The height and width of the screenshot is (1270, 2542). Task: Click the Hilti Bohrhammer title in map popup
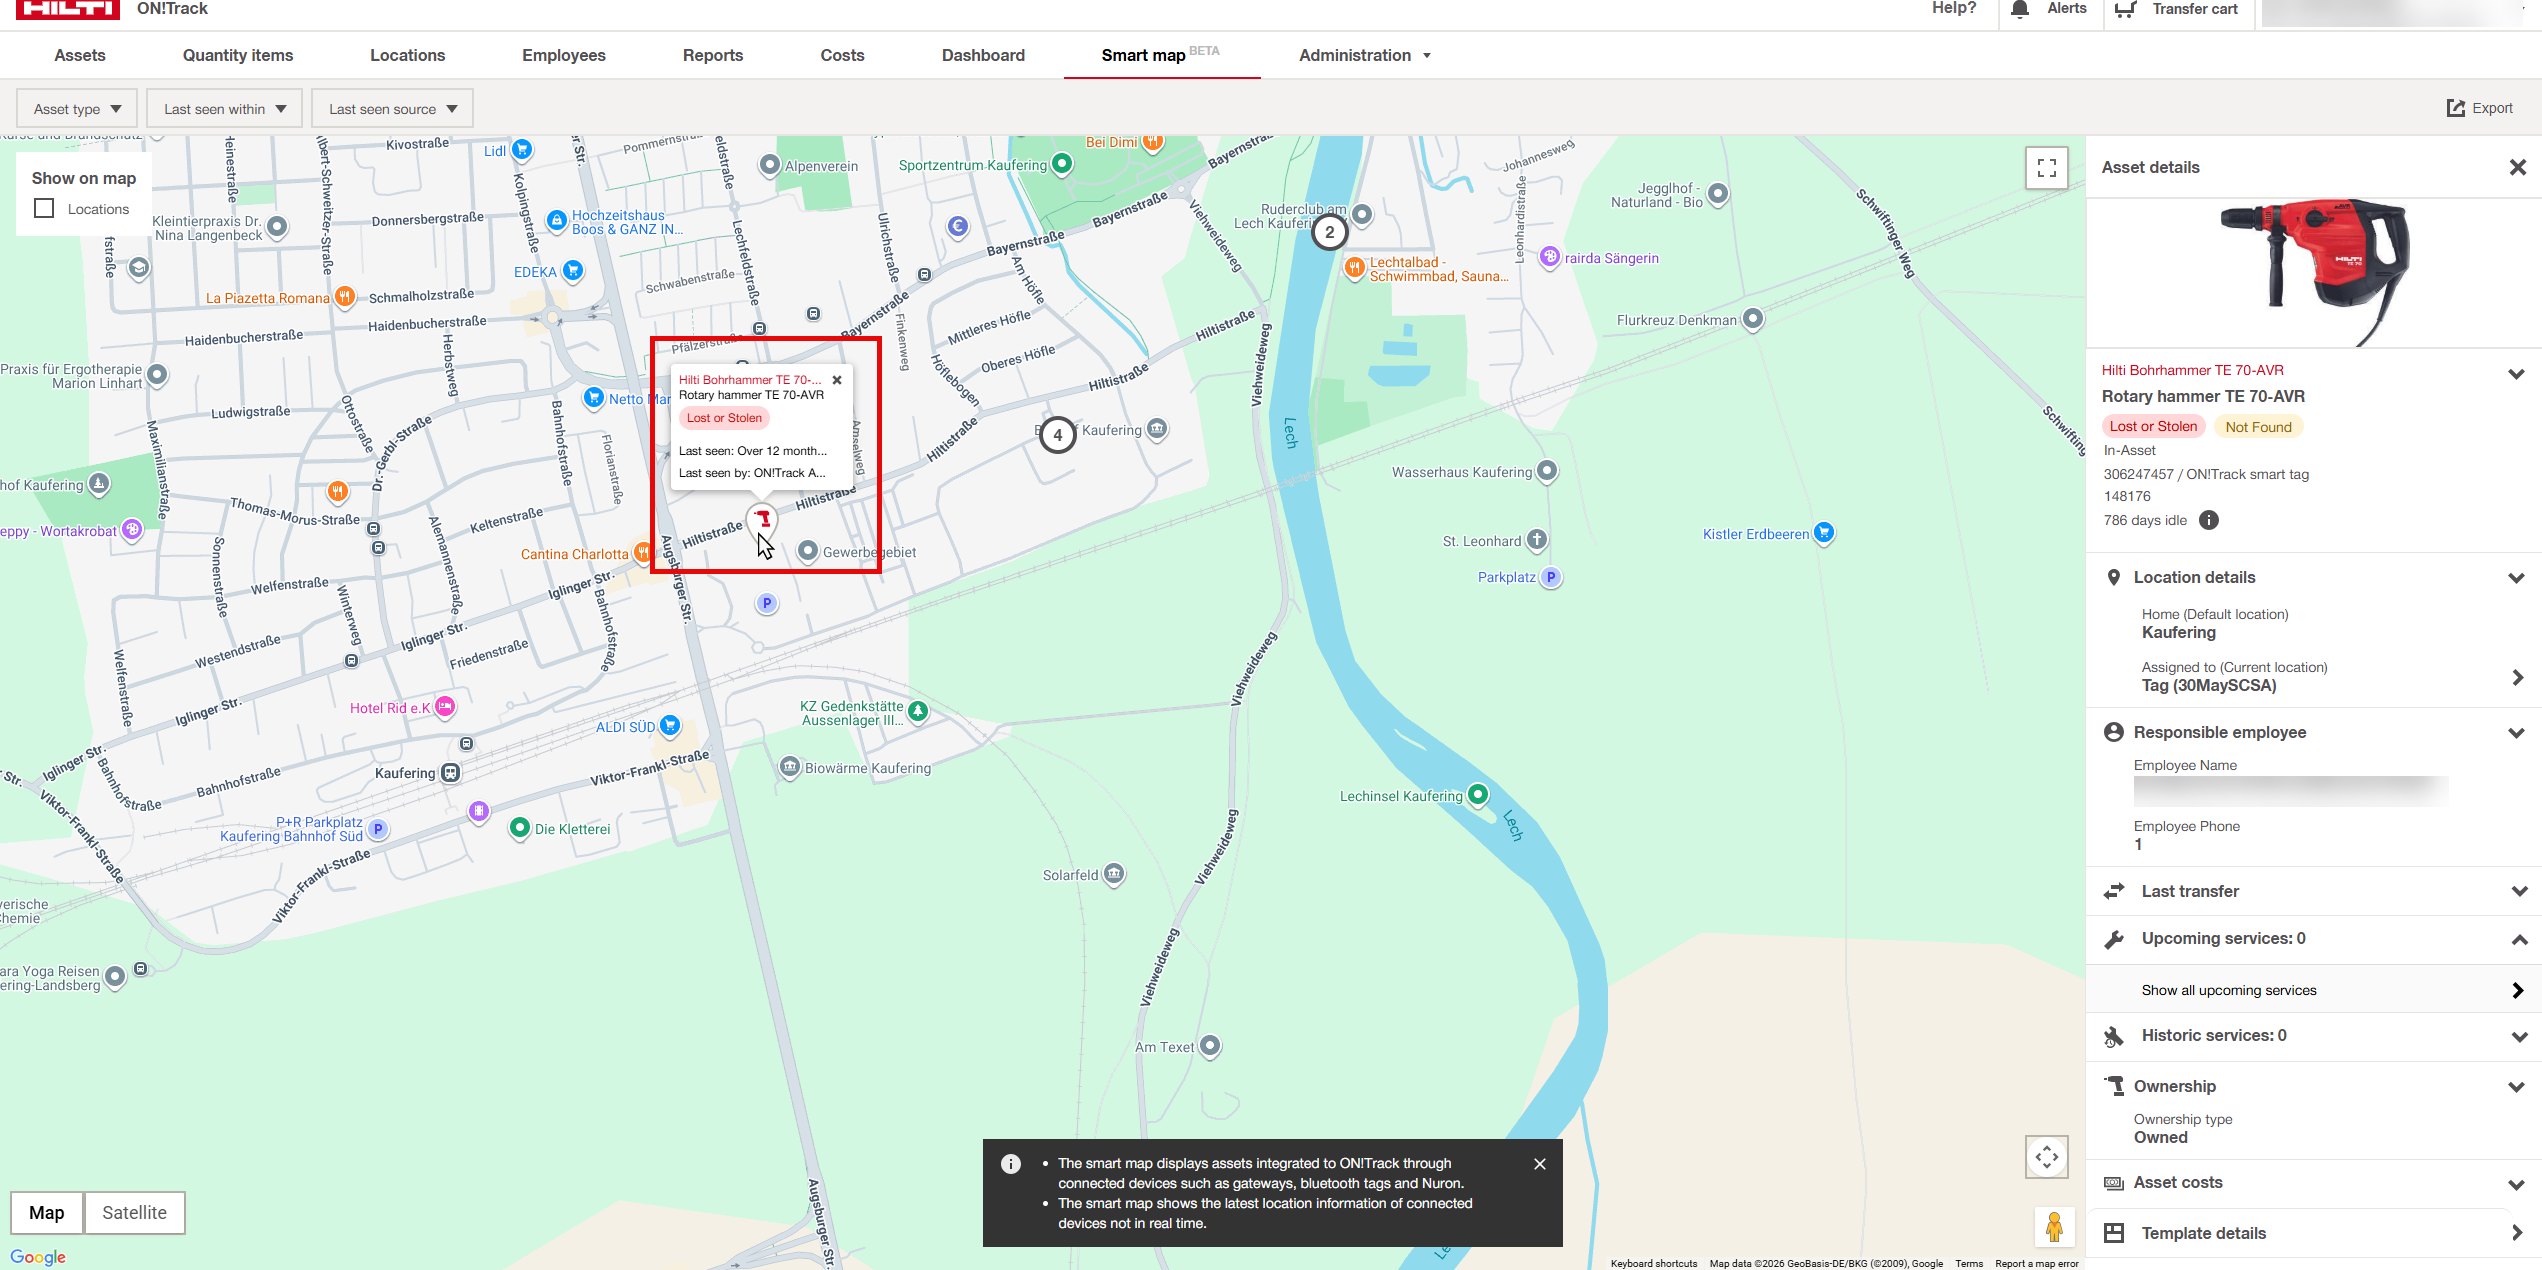(750, 380)
